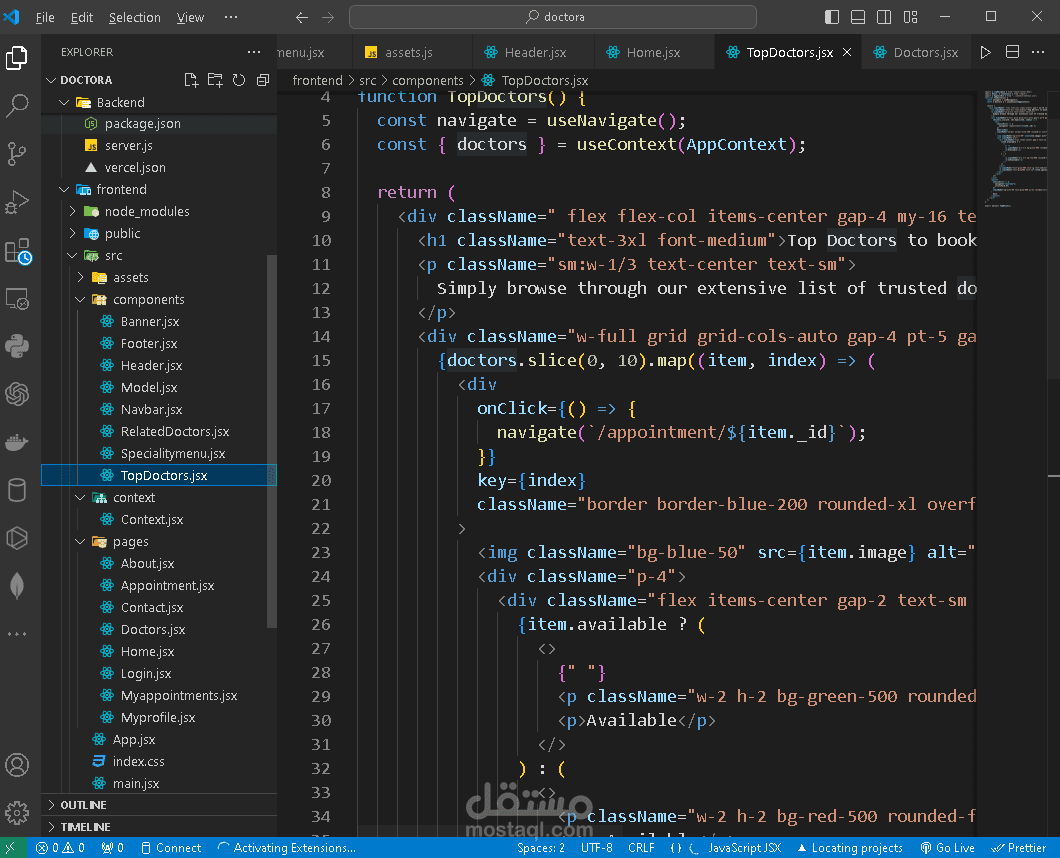Open the Manage settings gear

tap(17, 811)
